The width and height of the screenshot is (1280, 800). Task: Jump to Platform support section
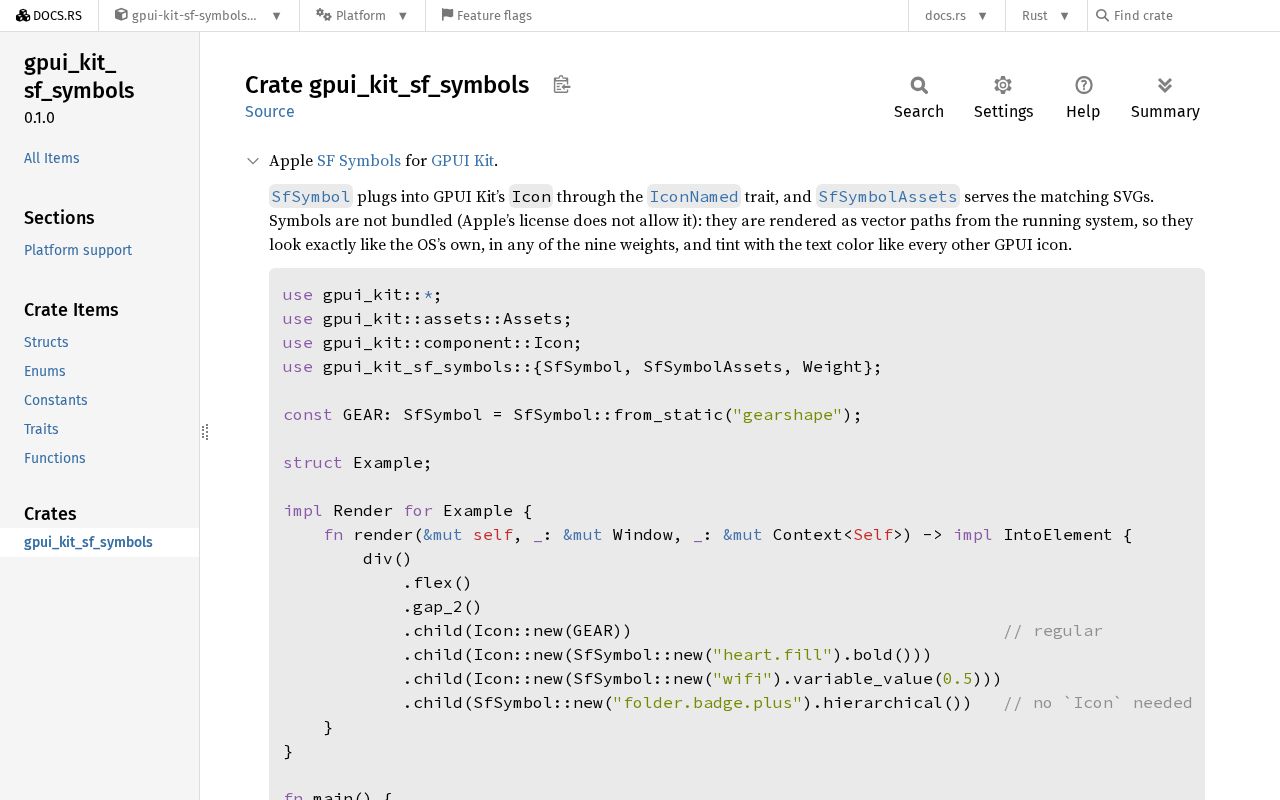[78, 250]
